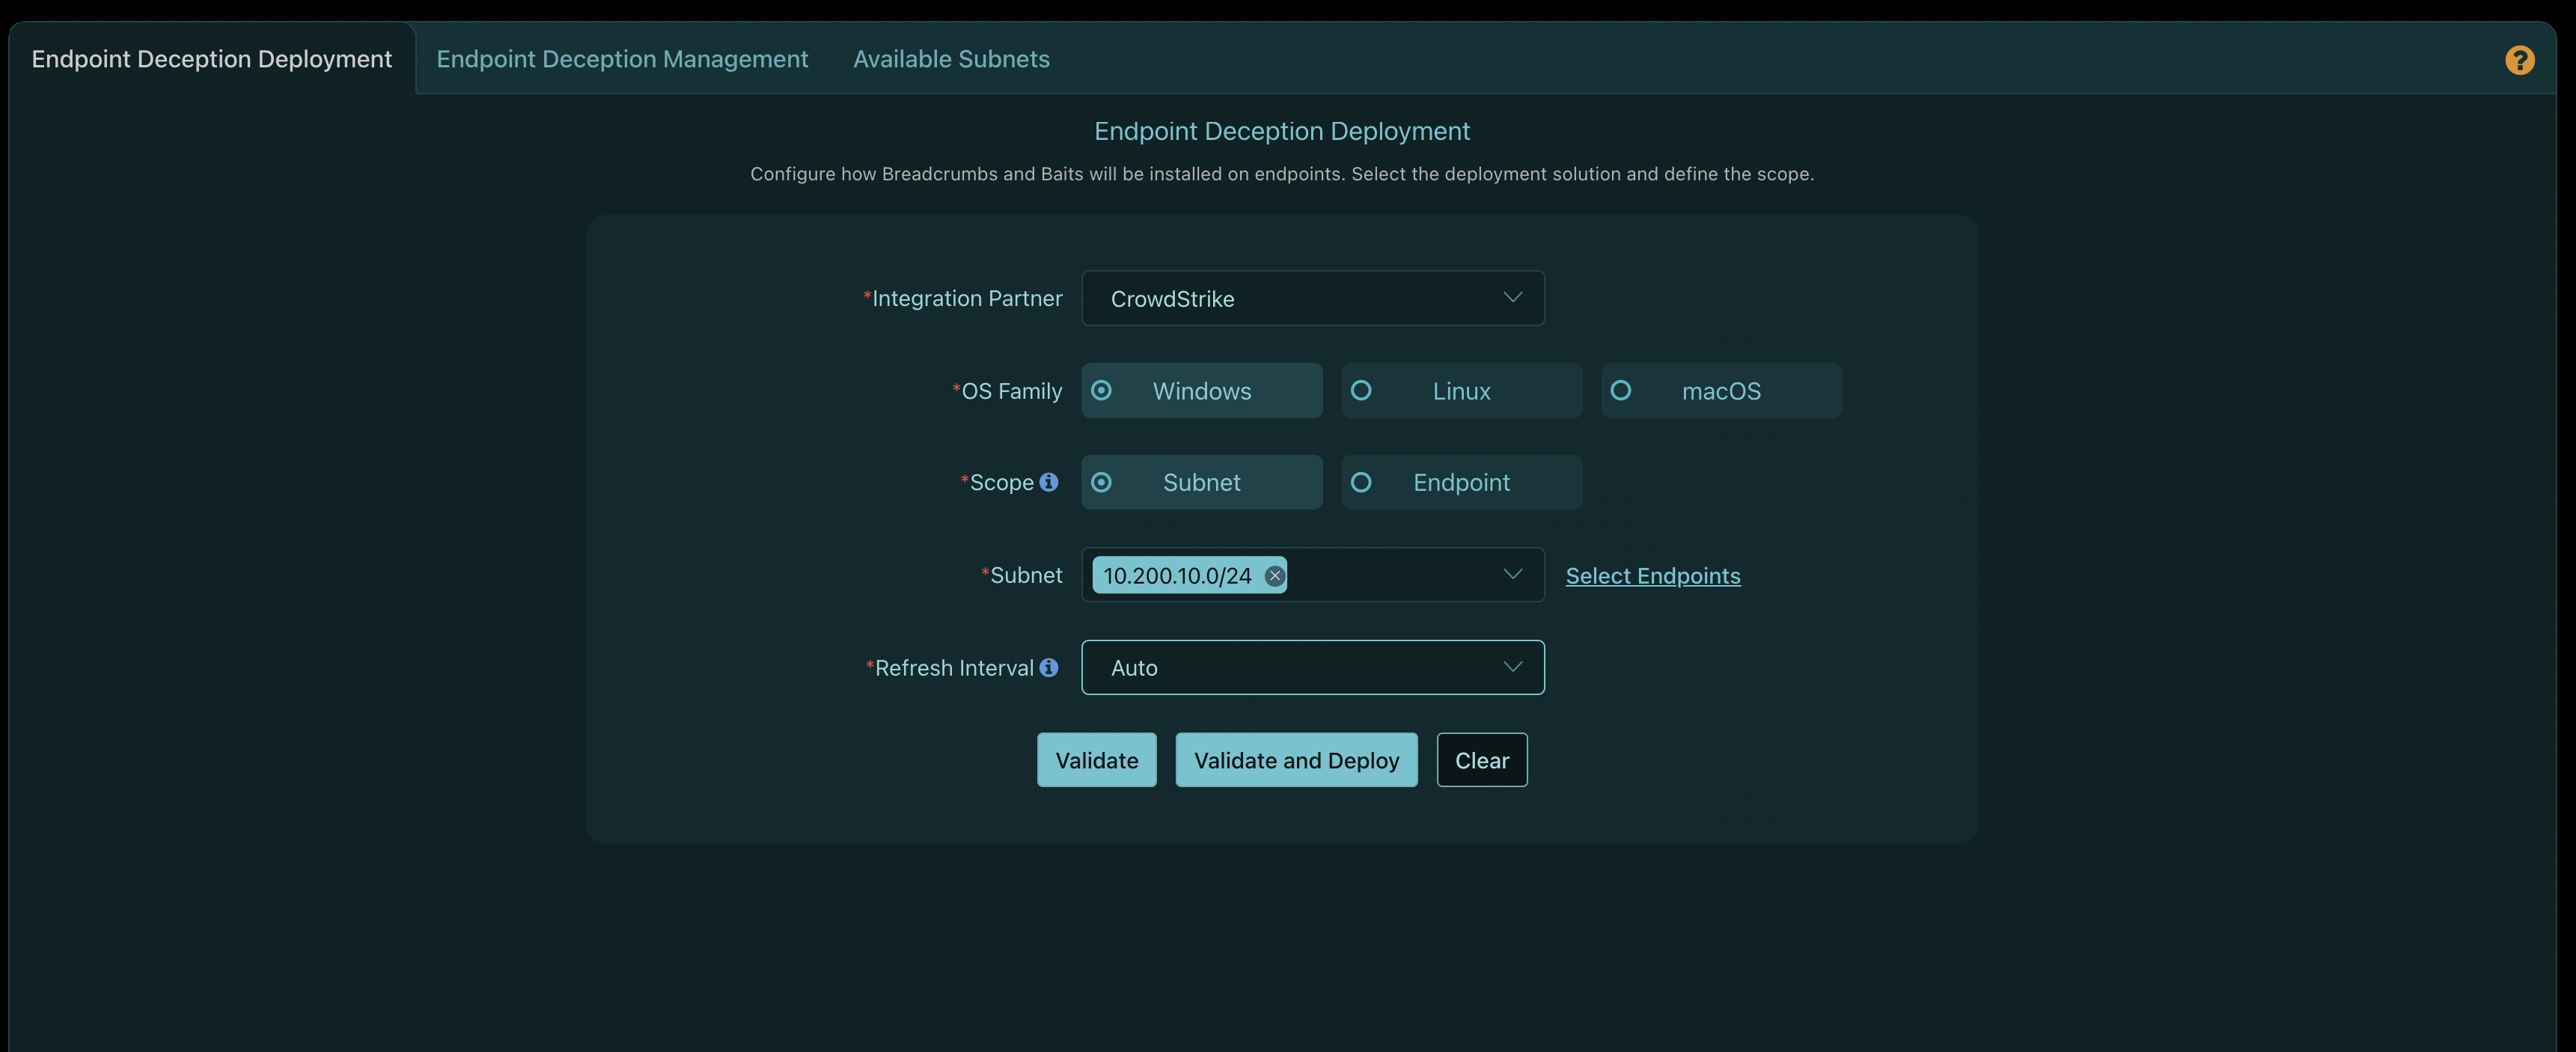Click the Select Endpoints link
Screen dimensions: 2576x1052
[x=1652, y=575]
